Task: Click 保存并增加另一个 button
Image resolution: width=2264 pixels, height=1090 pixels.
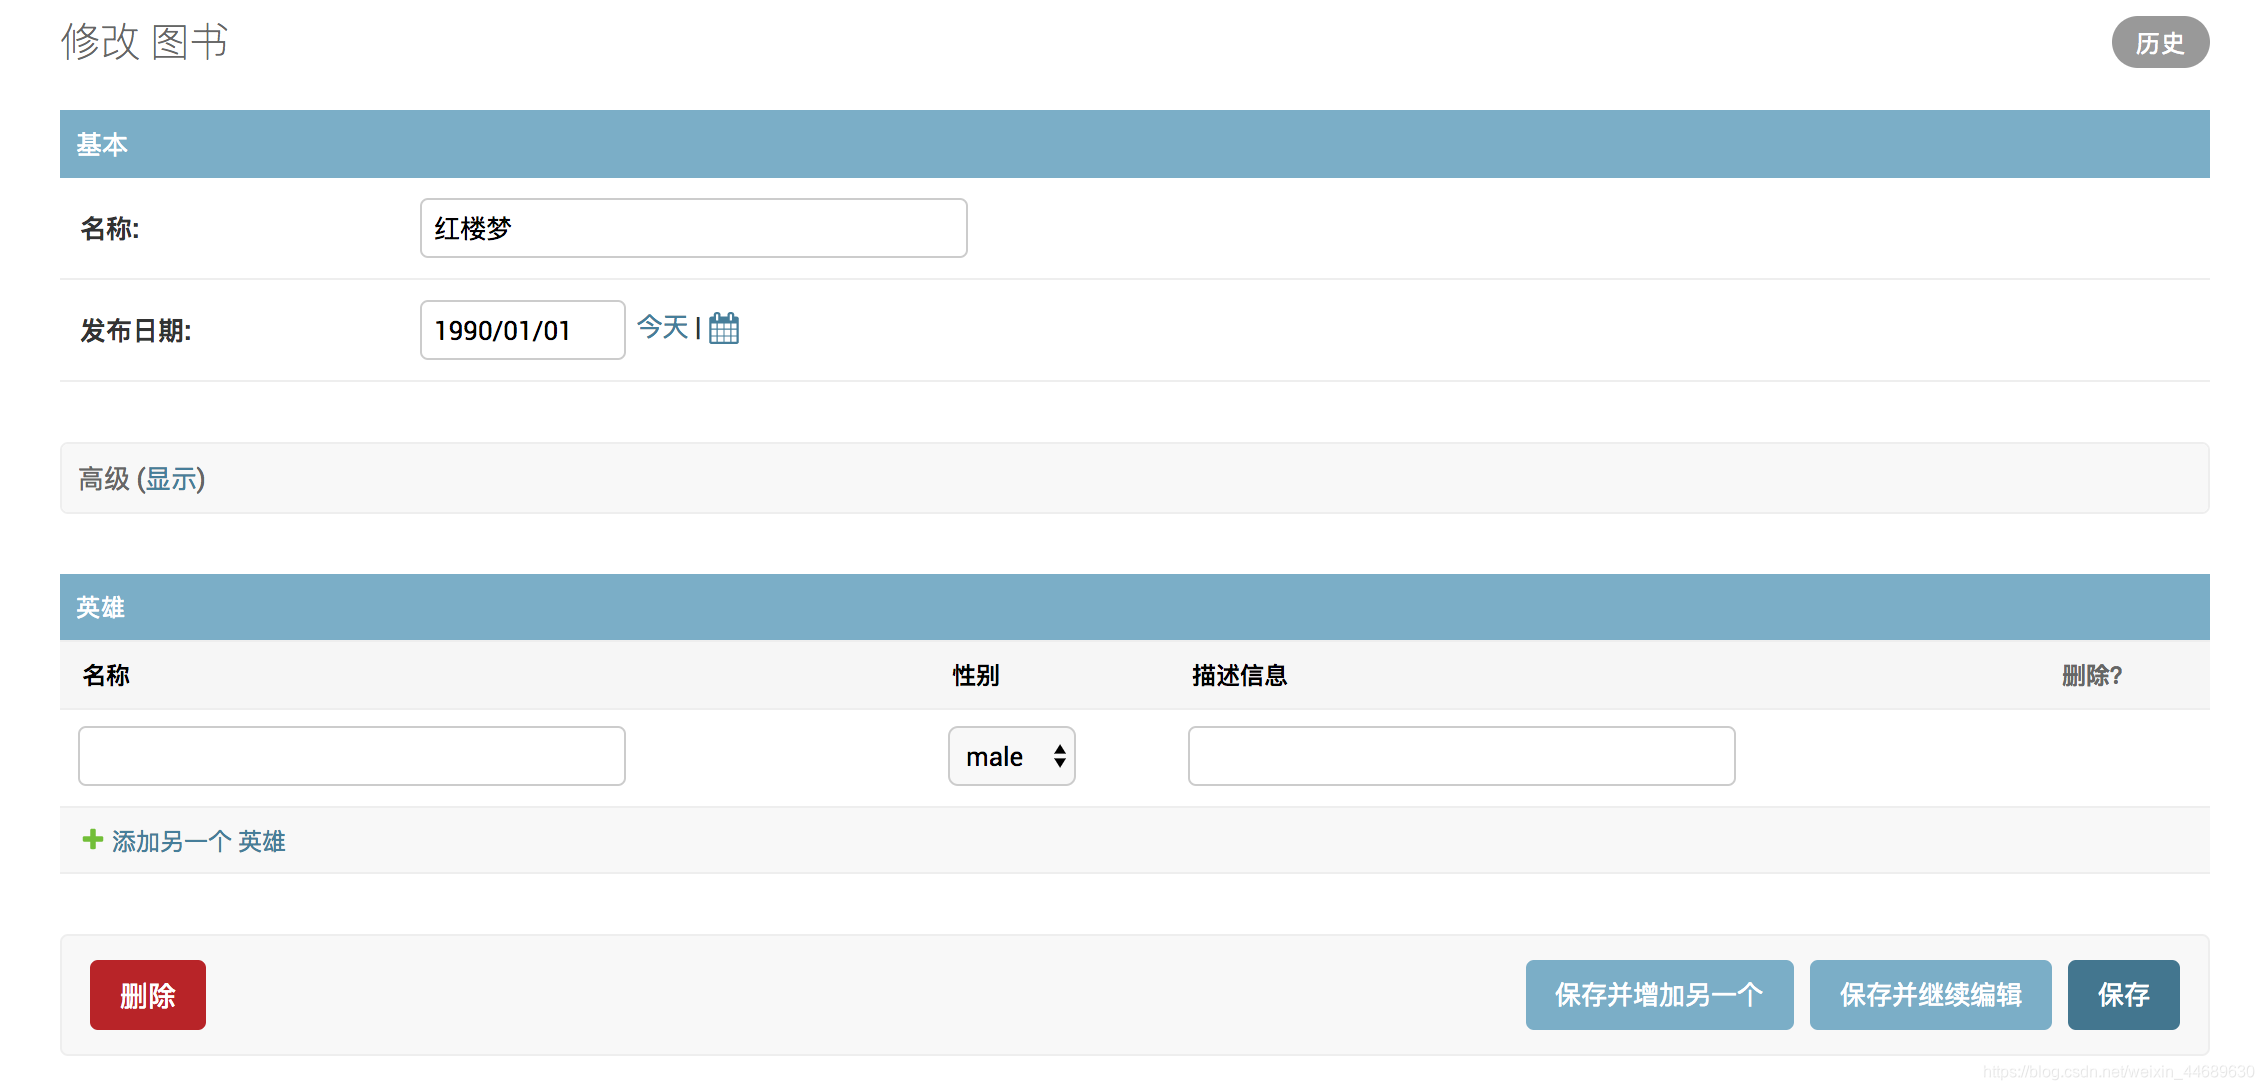Action: tap(1658, 995)
